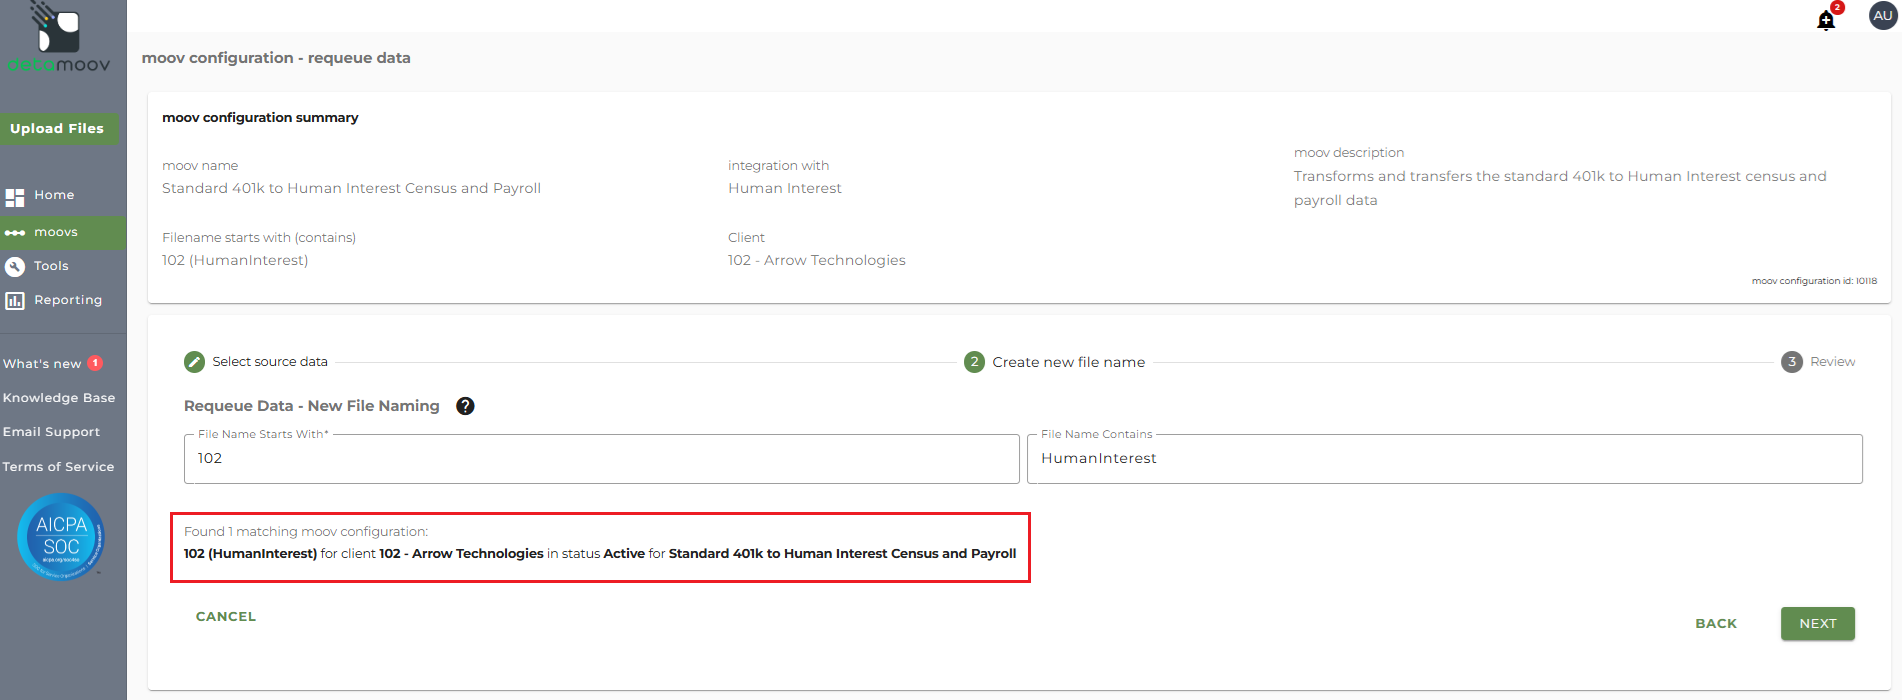Screen dimensions: 1902x700
Task: Open the AU user avatar menu
Action: tap(1882, 16)
